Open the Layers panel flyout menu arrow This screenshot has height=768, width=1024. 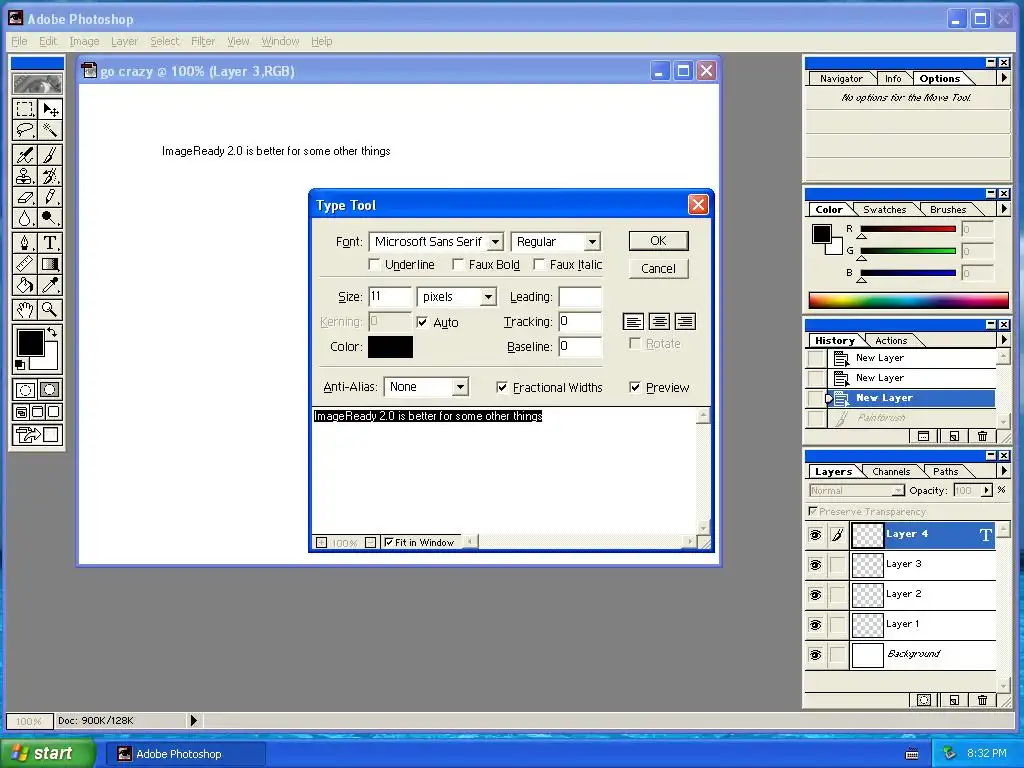[x=1004, y=471]
